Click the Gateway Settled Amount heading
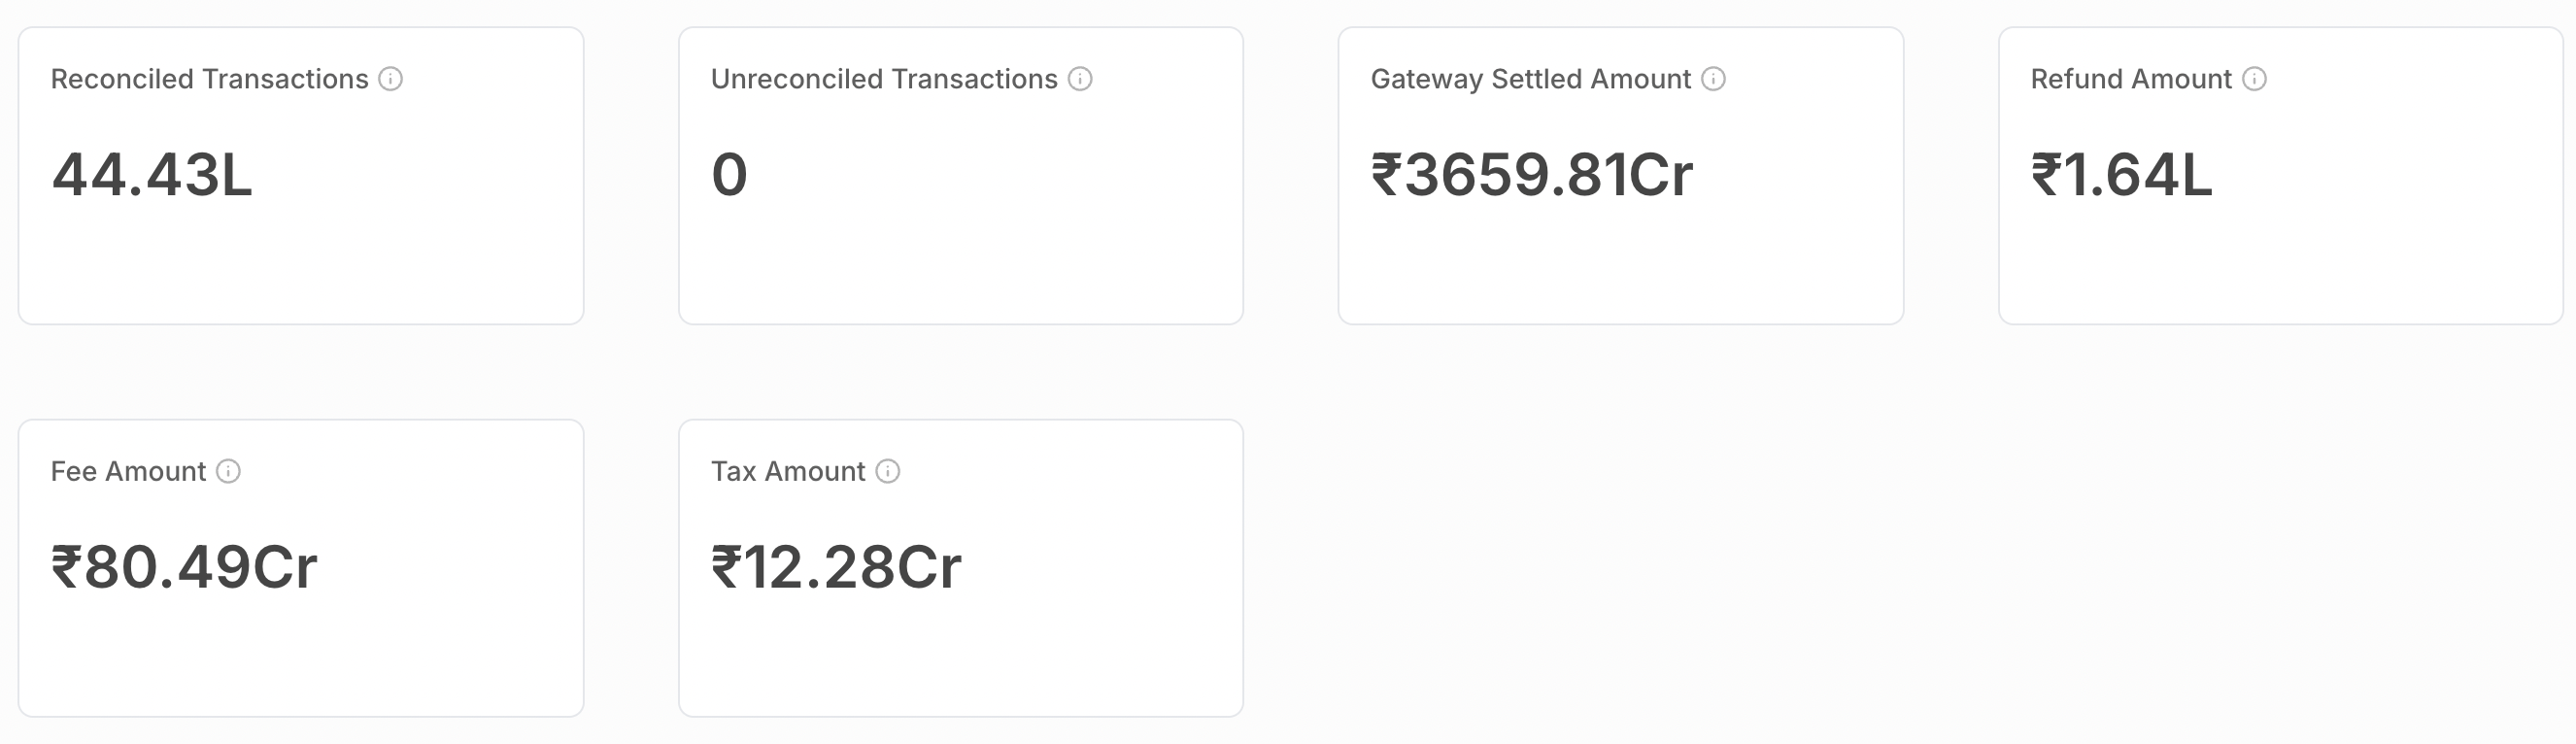Screen dimensions: 2576x744 [1530, 79]
